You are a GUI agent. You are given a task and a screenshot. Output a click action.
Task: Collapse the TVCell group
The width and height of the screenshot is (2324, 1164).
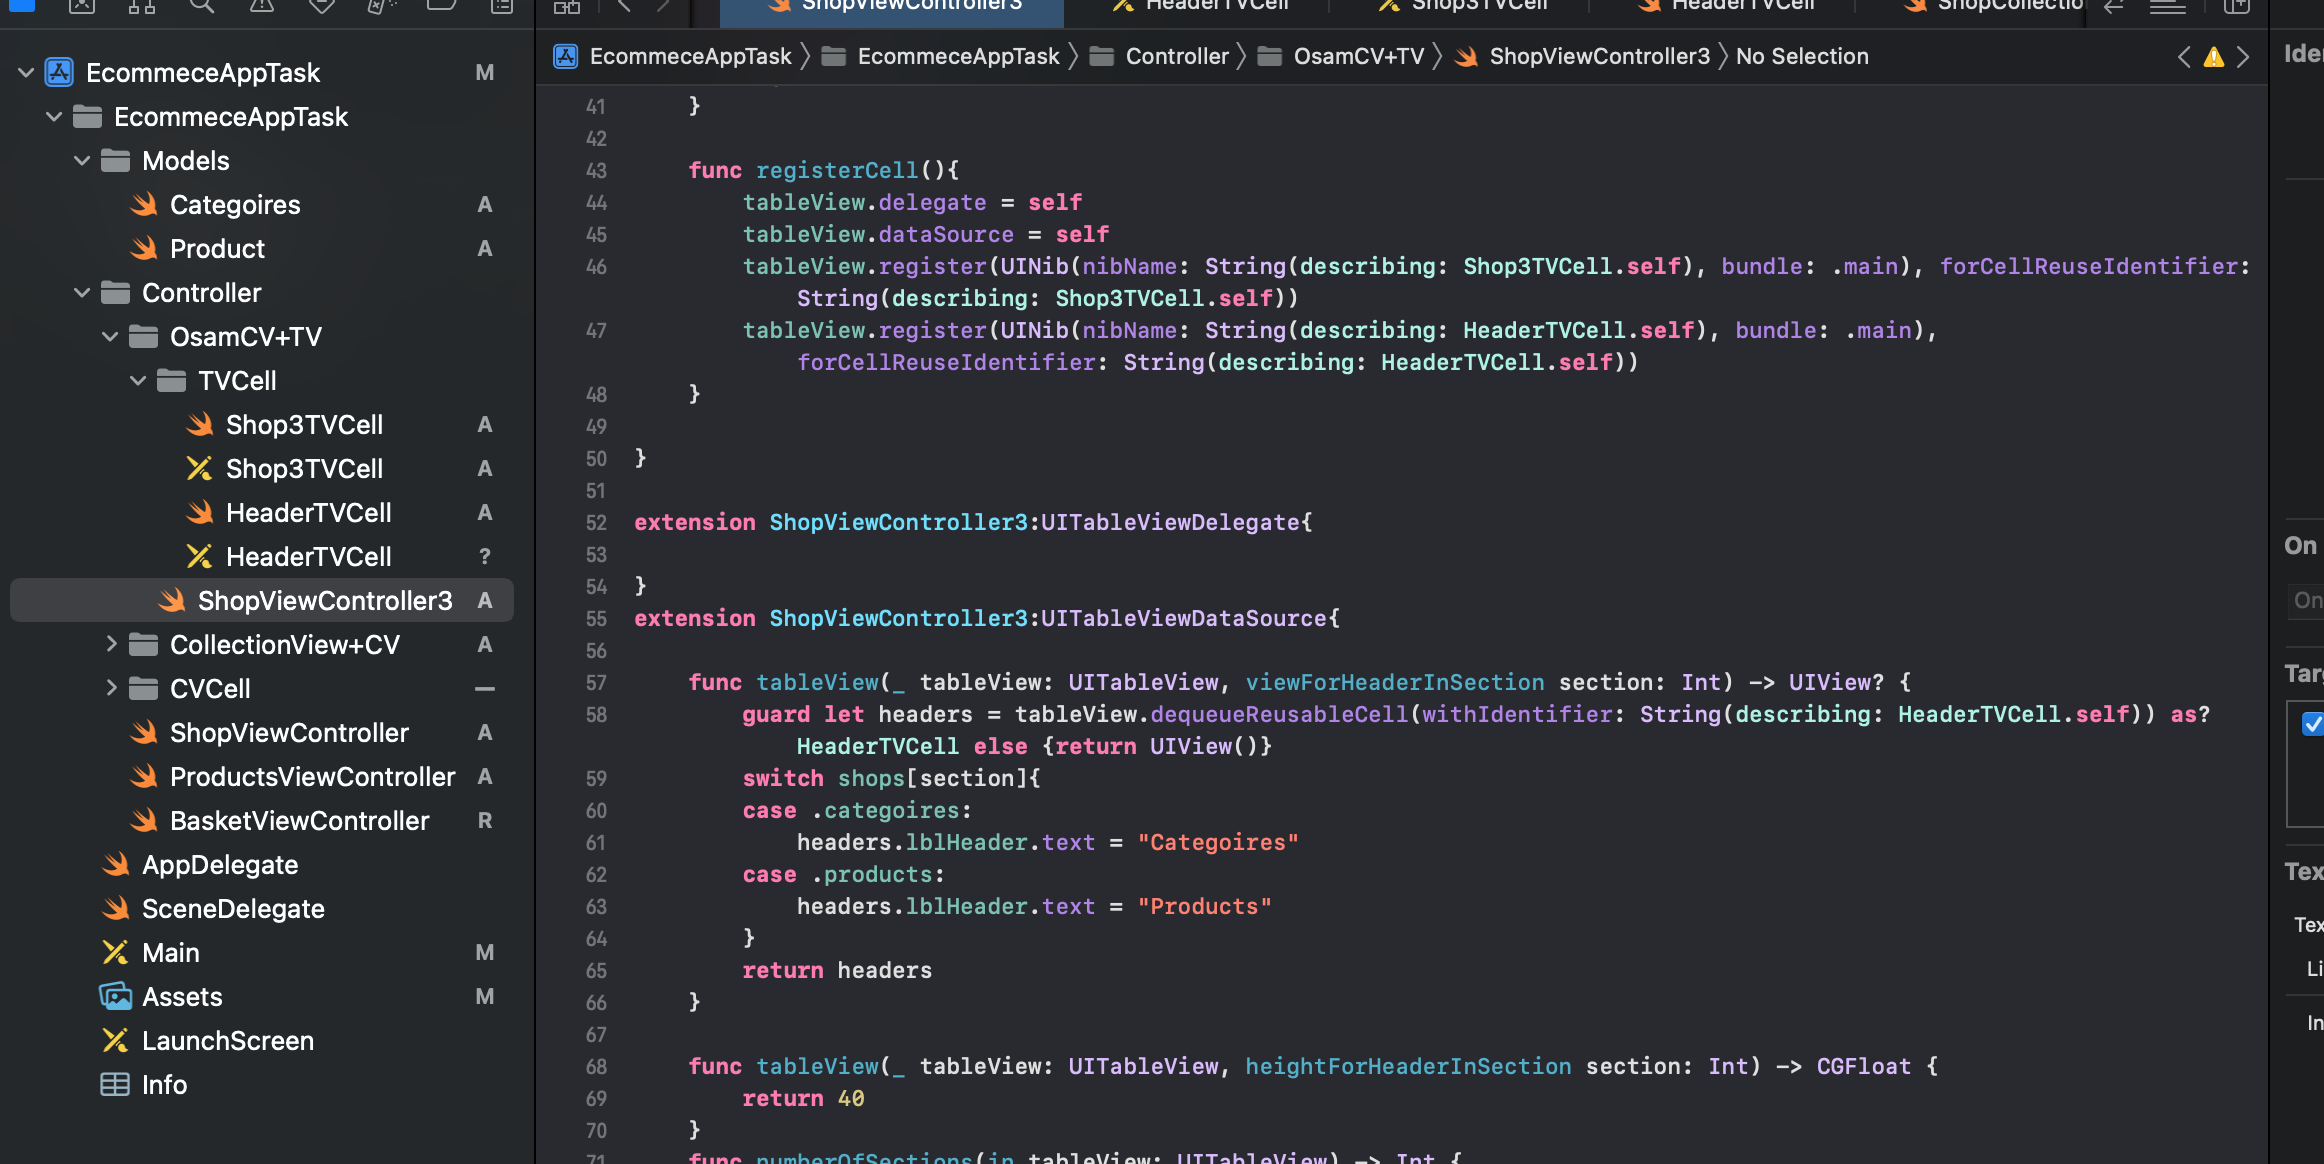click(x=138, y=381)
